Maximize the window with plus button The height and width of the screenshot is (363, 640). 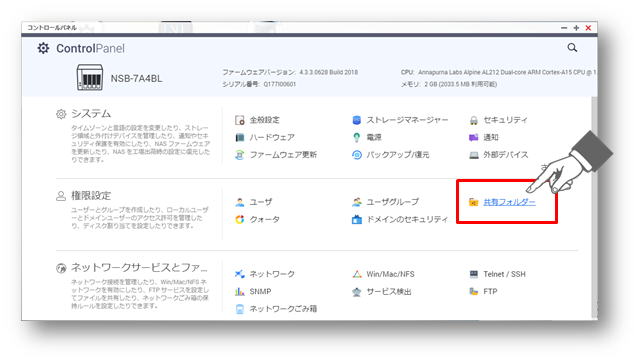pyautogui.click(x=576, y=28)
